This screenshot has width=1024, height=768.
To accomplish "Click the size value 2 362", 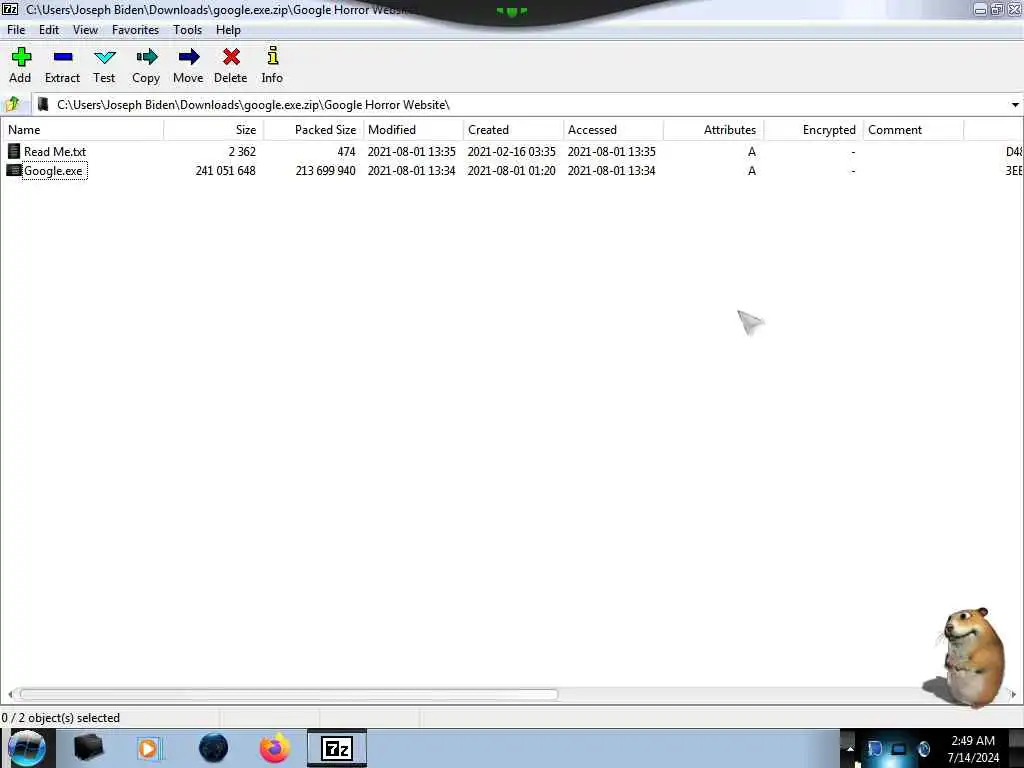I will pyautogui.click(x=242, y=152).
